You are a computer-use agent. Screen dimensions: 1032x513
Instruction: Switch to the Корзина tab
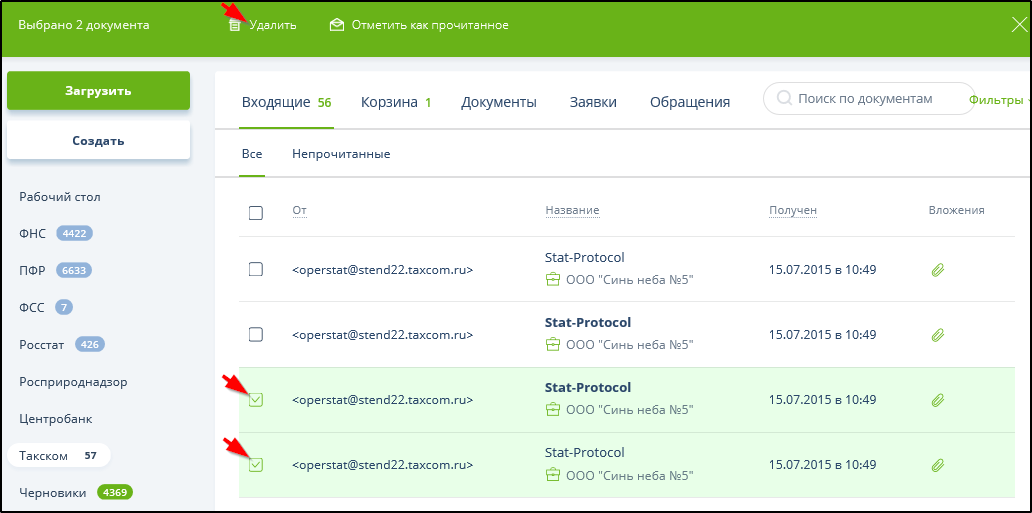[395, 102]
